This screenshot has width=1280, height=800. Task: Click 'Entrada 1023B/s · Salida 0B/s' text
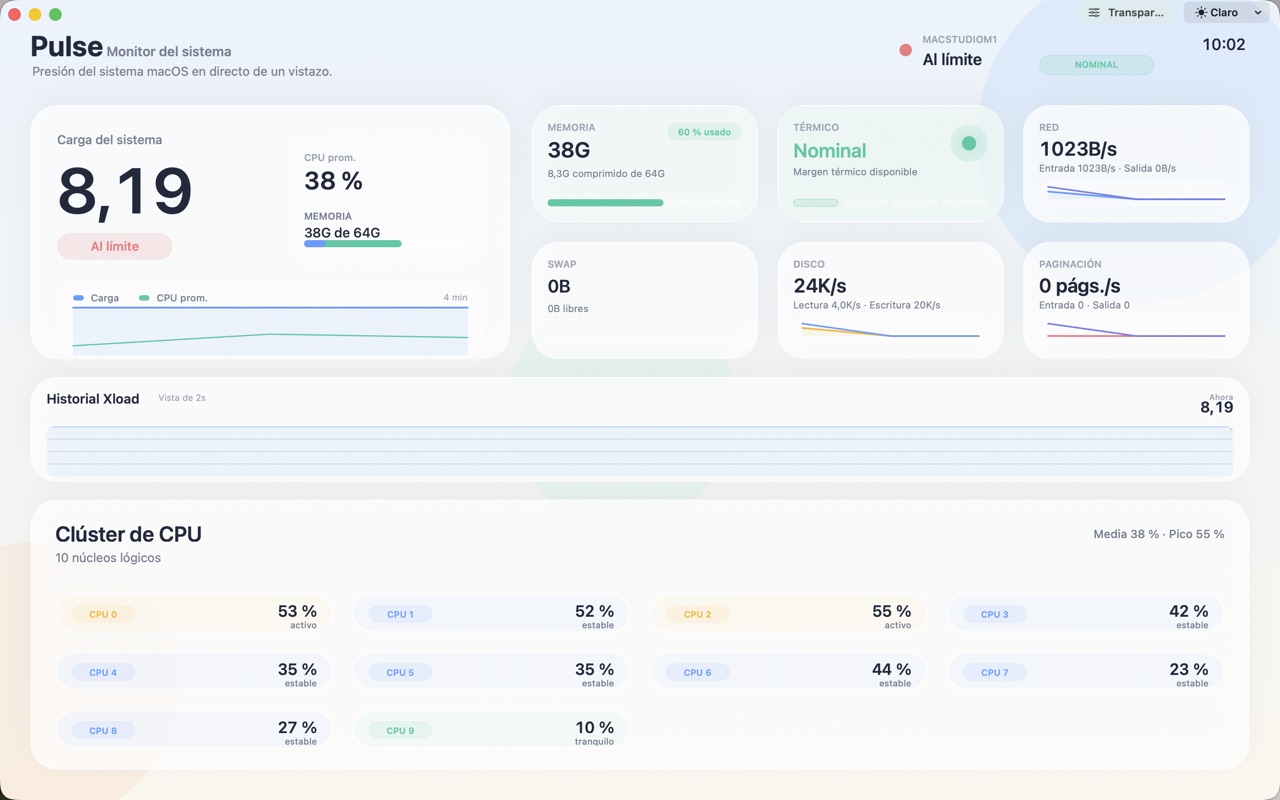click(x=1107, y=168)
